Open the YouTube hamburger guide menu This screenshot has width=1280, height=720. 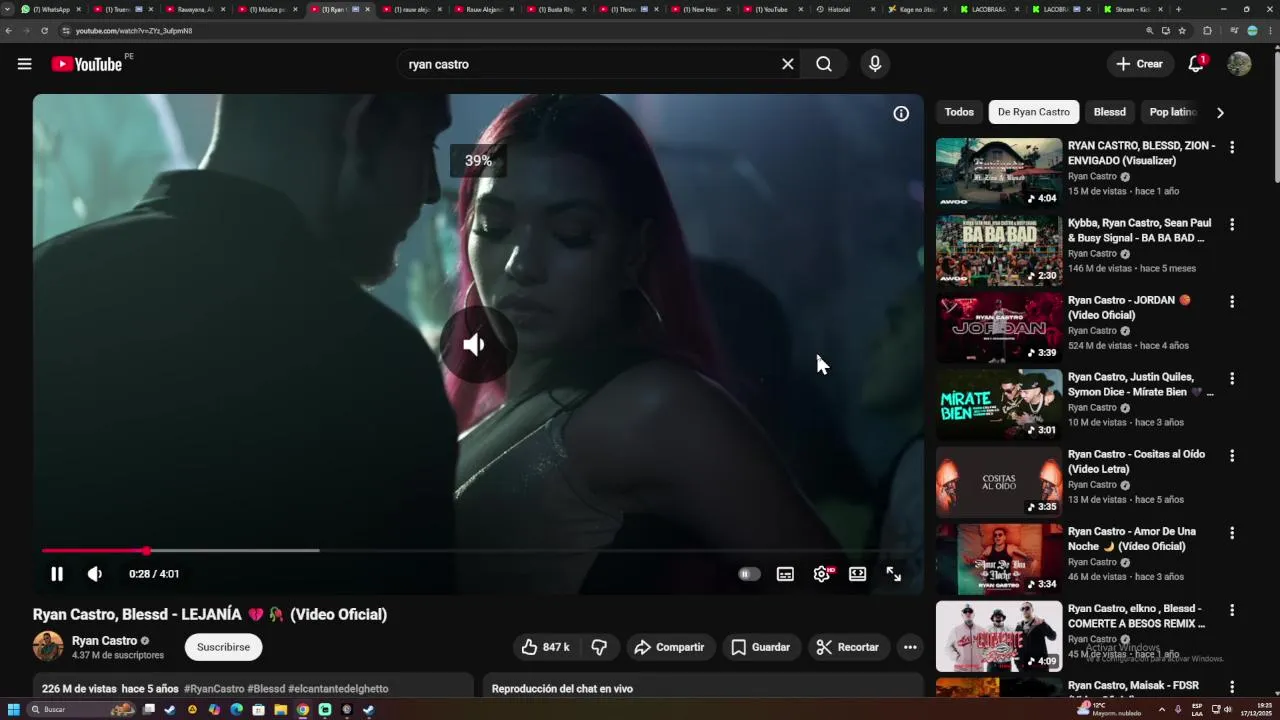pos(24,64)
